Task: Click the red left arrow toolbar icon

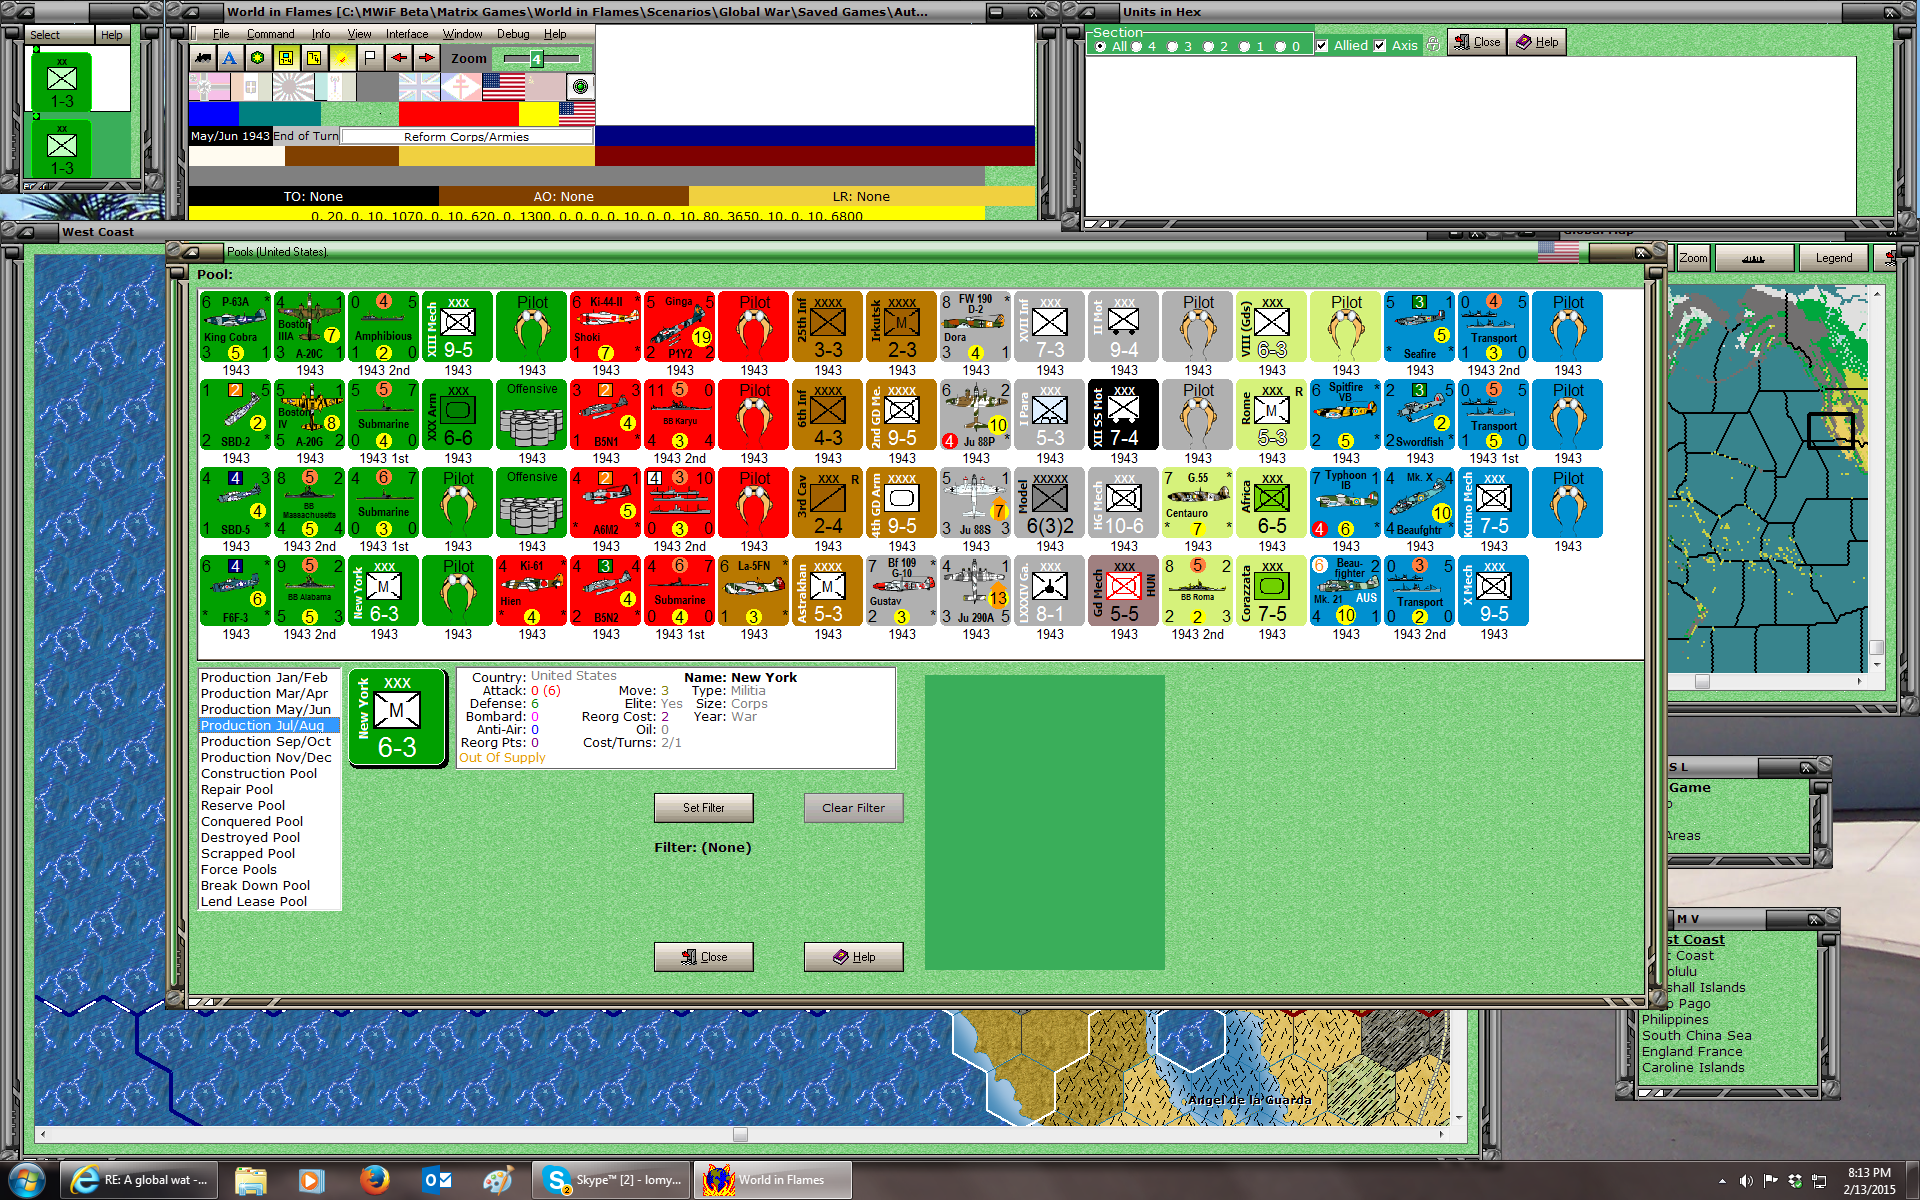Action: point(399,58)
